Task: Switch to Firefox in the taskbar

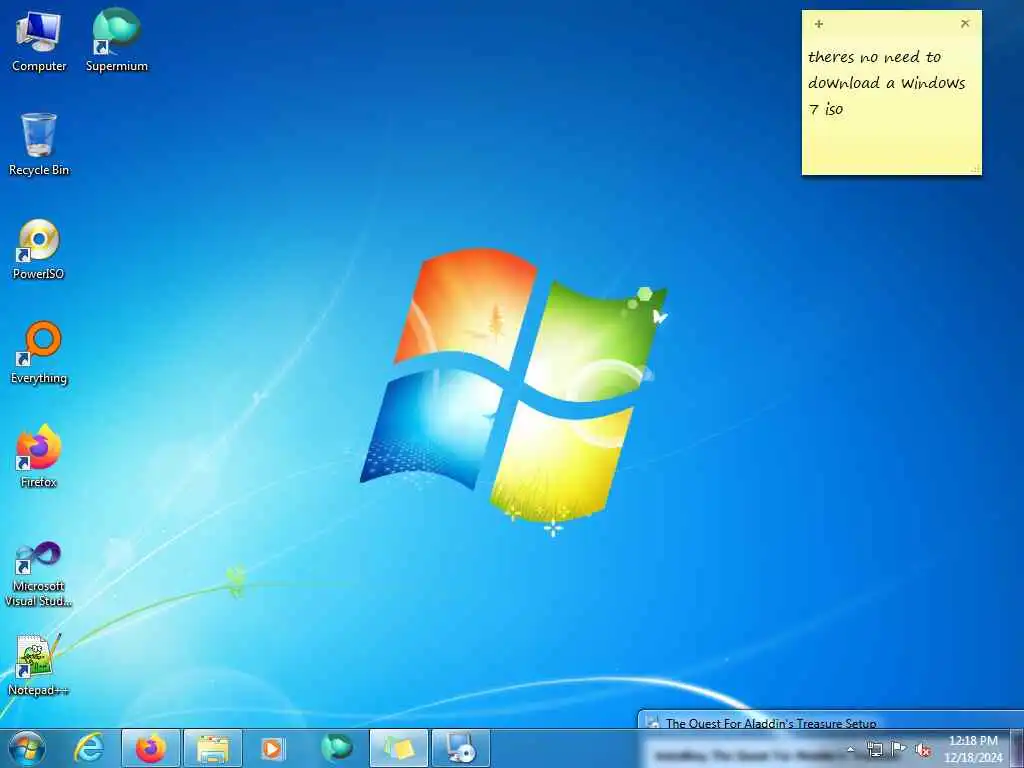Action: click(x=151, y=748)
